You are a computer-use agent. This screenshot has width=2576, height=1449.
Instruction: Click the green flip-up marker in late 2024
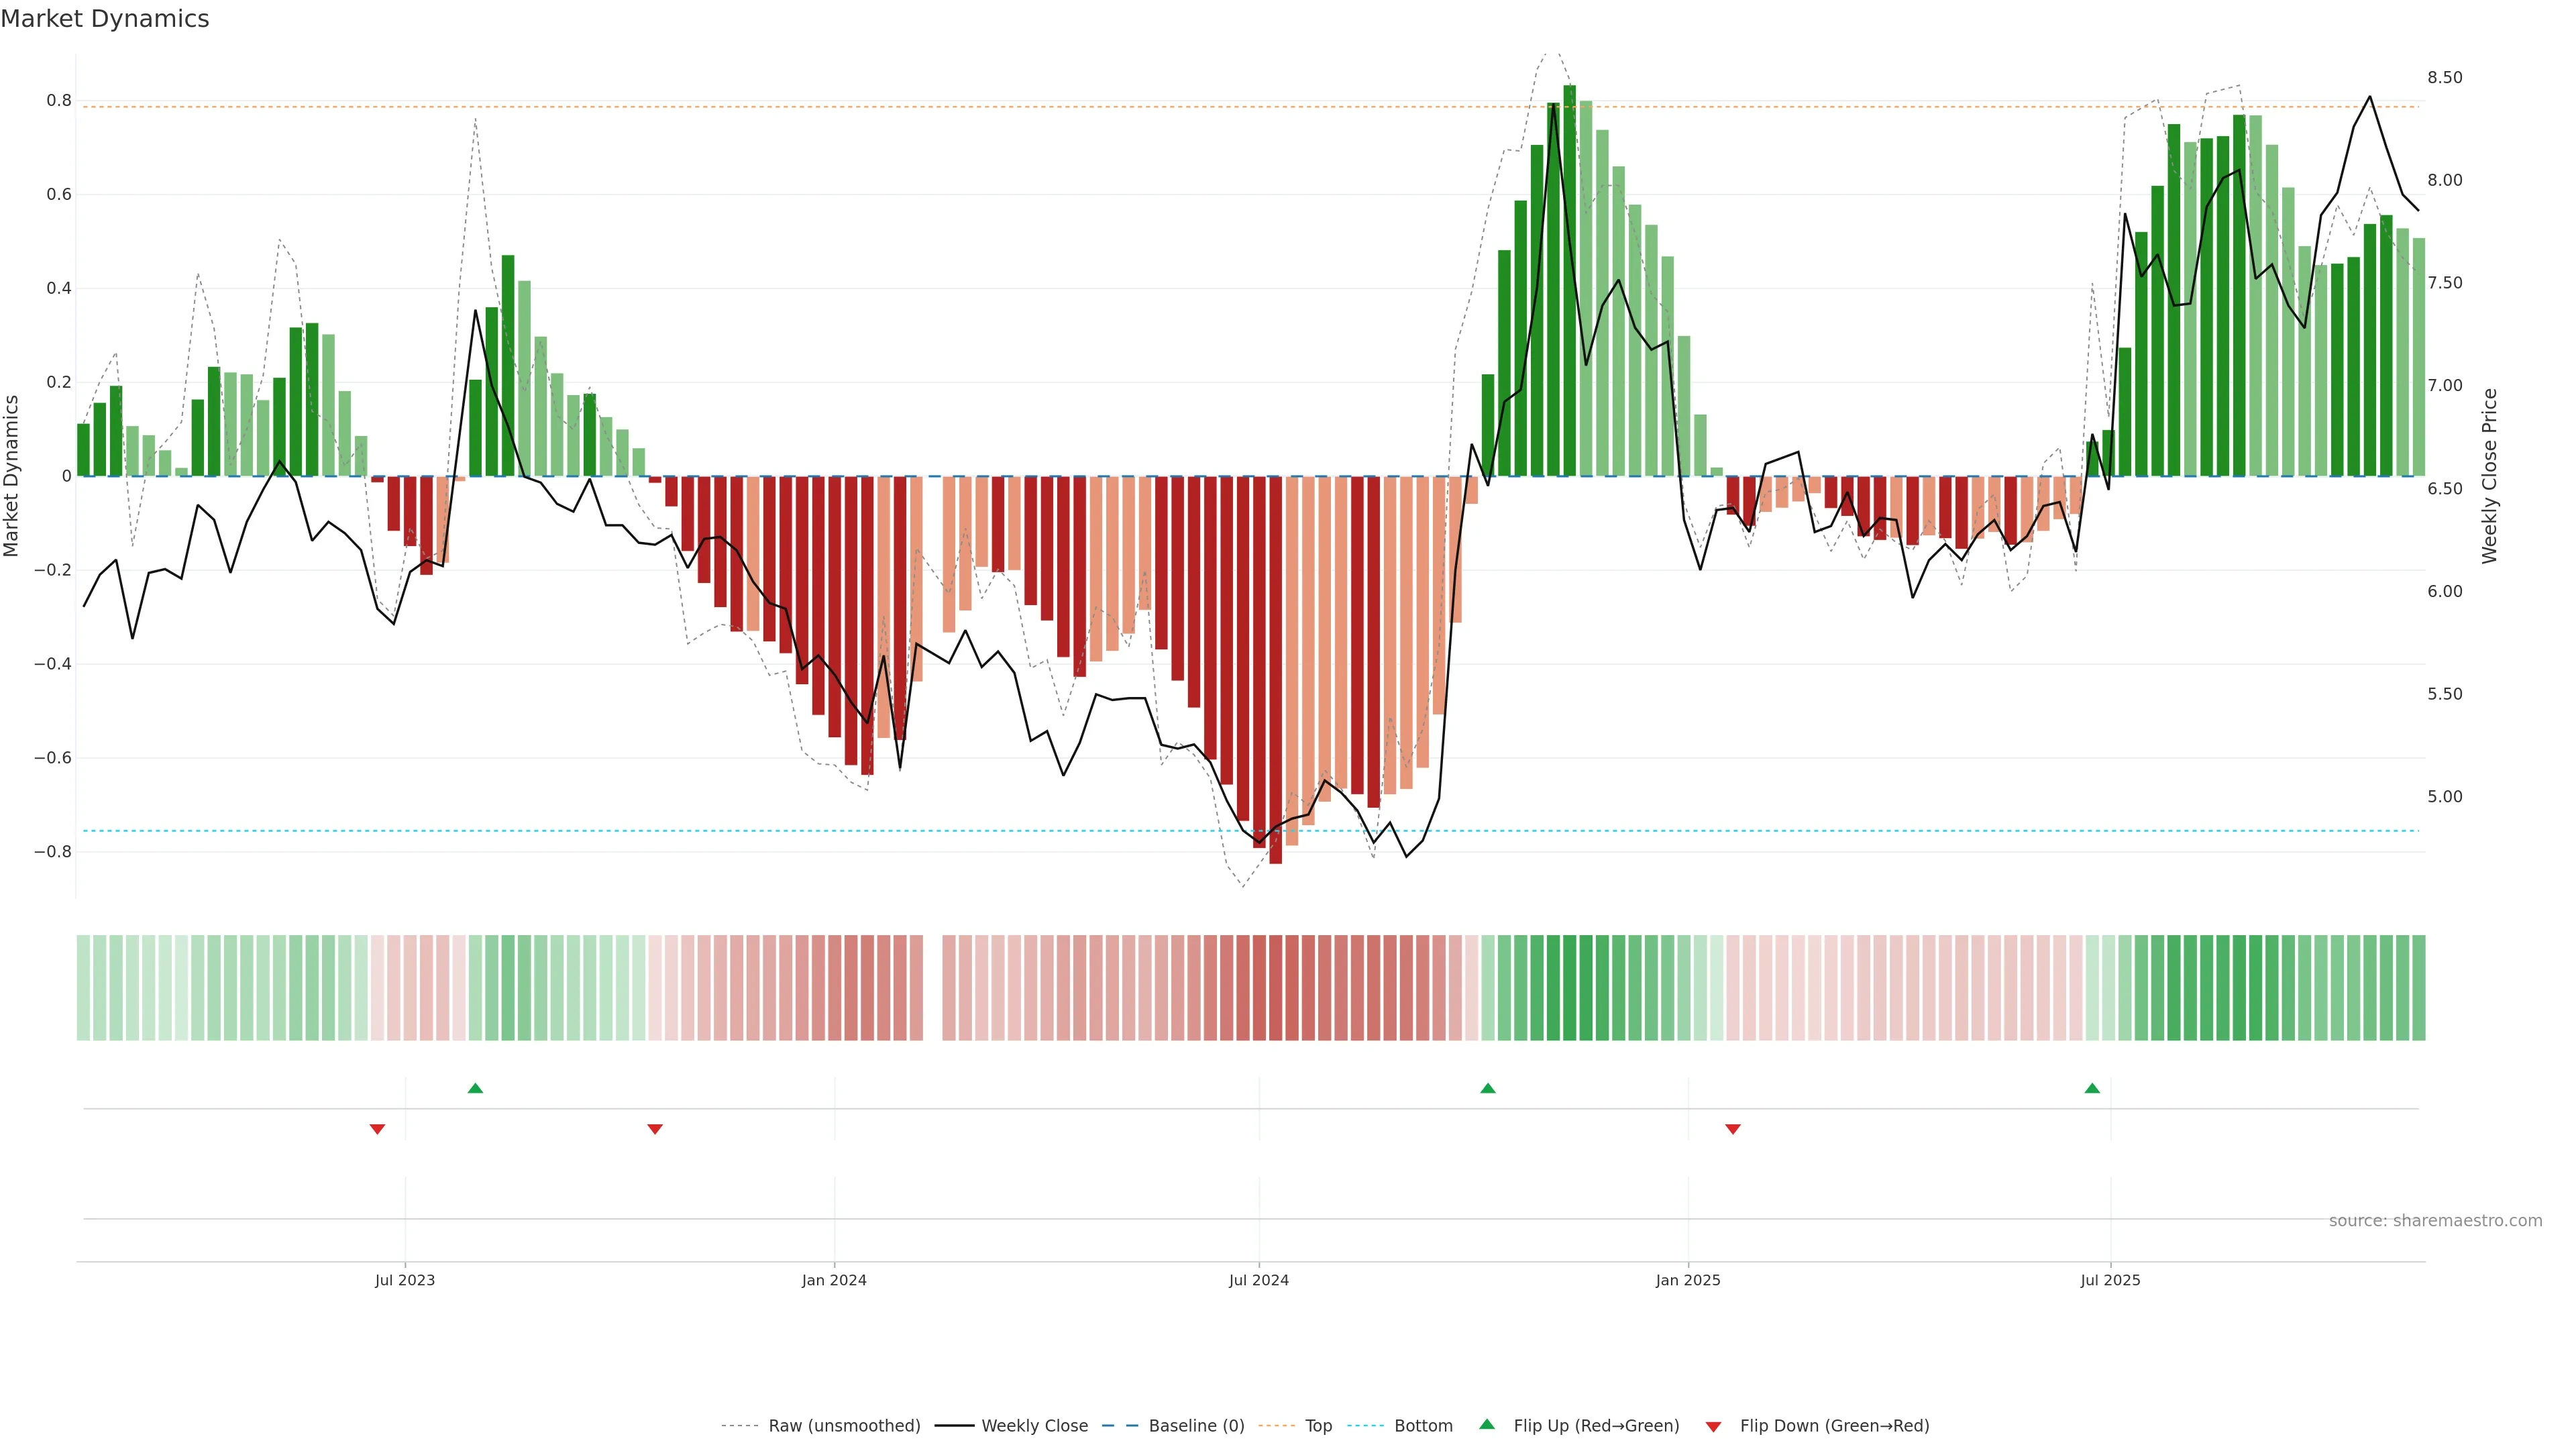(x=1488, y=1088)
